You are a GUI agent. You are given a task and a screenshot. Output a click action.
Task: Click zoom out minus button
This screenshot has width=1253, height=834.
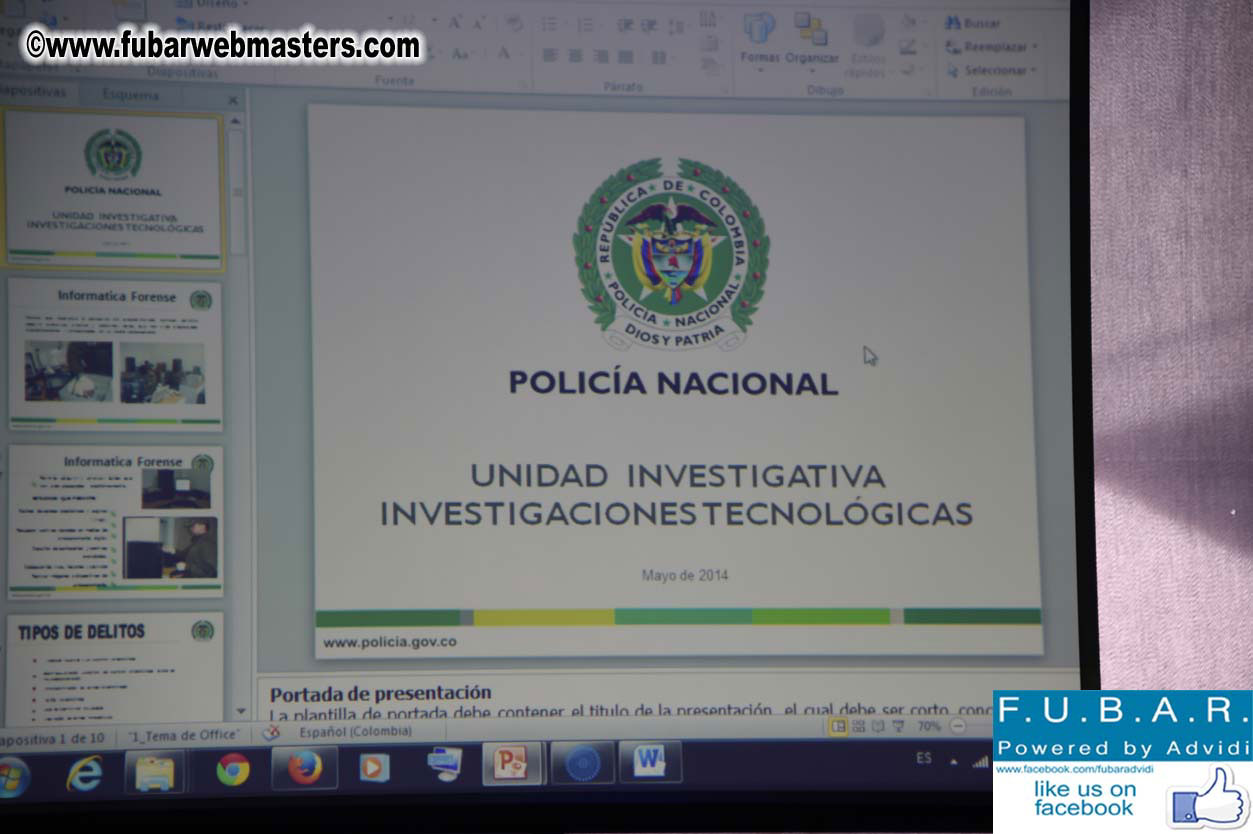(x=957, y=726)
